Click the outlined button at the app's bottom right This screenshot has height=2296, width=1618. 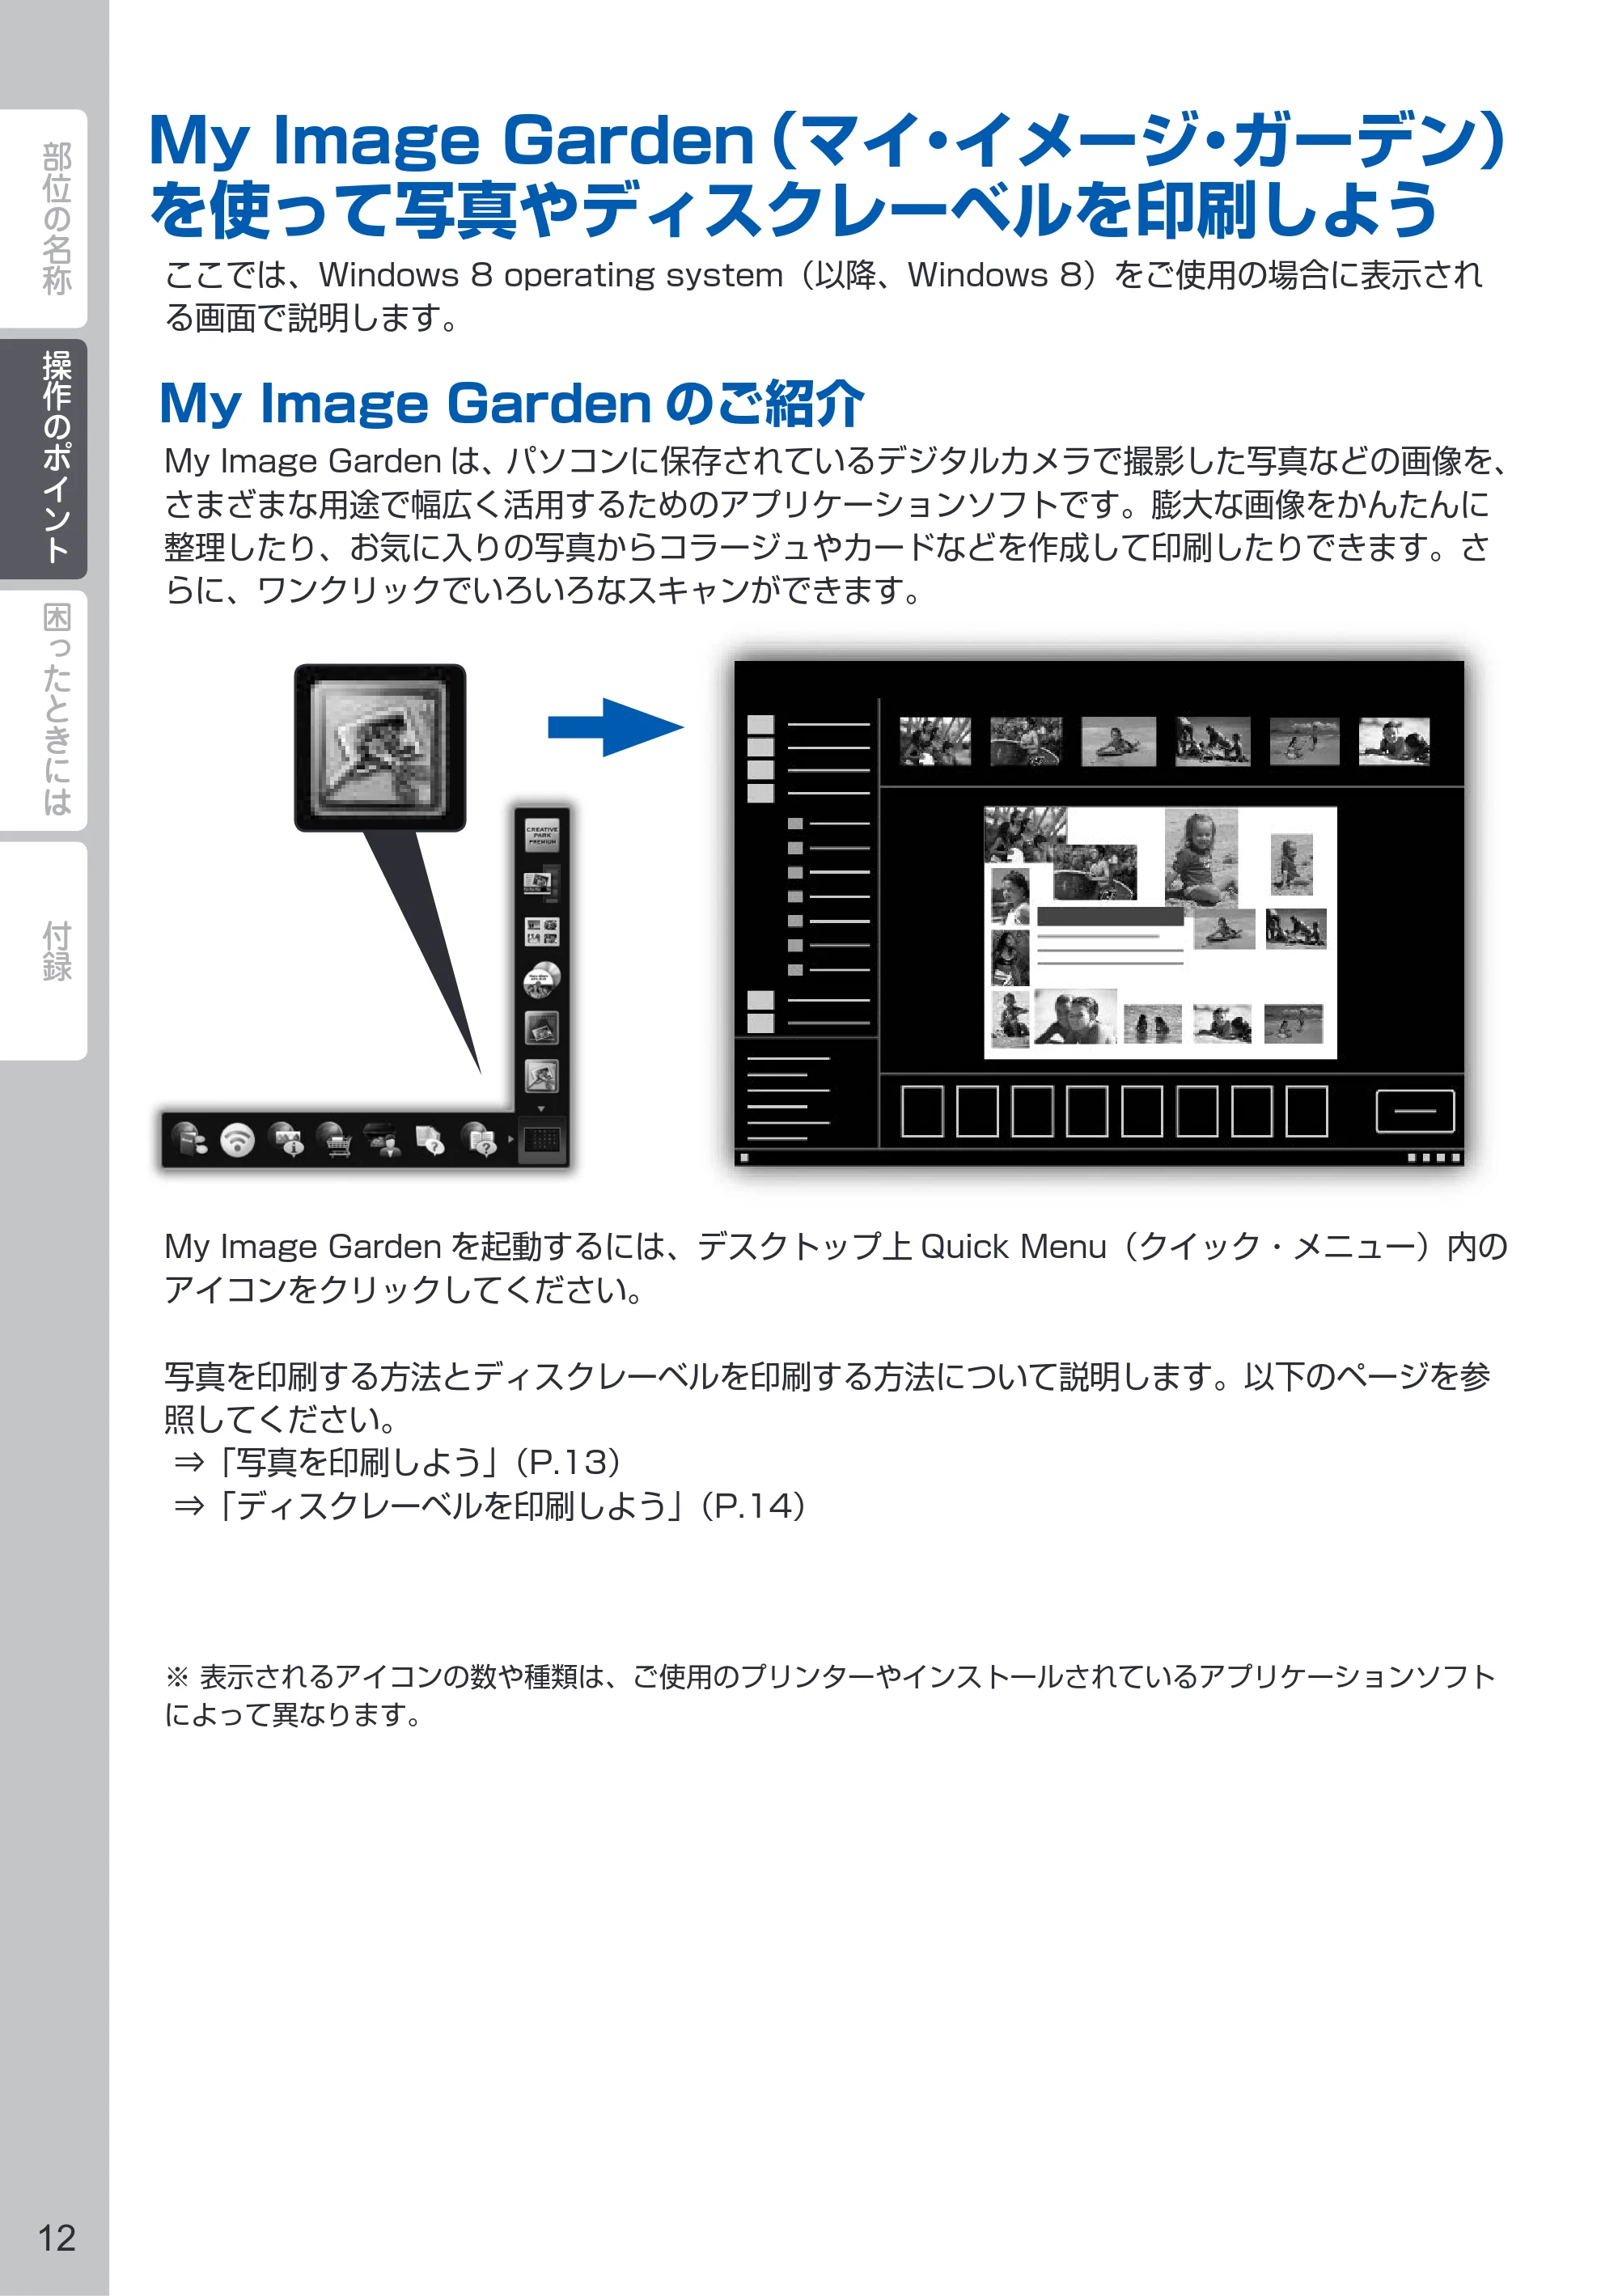(1415, 1111)
